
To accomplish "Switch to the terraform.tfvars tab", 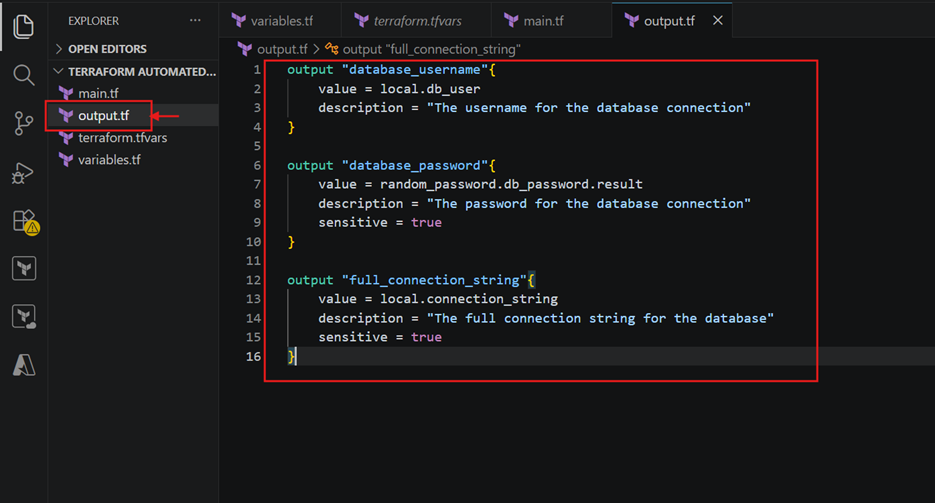I will click(416, 21).
